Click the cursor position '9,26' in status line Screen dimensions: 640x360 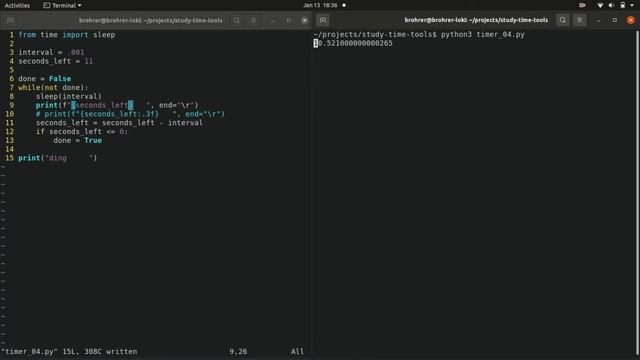(x=238, y=351)
